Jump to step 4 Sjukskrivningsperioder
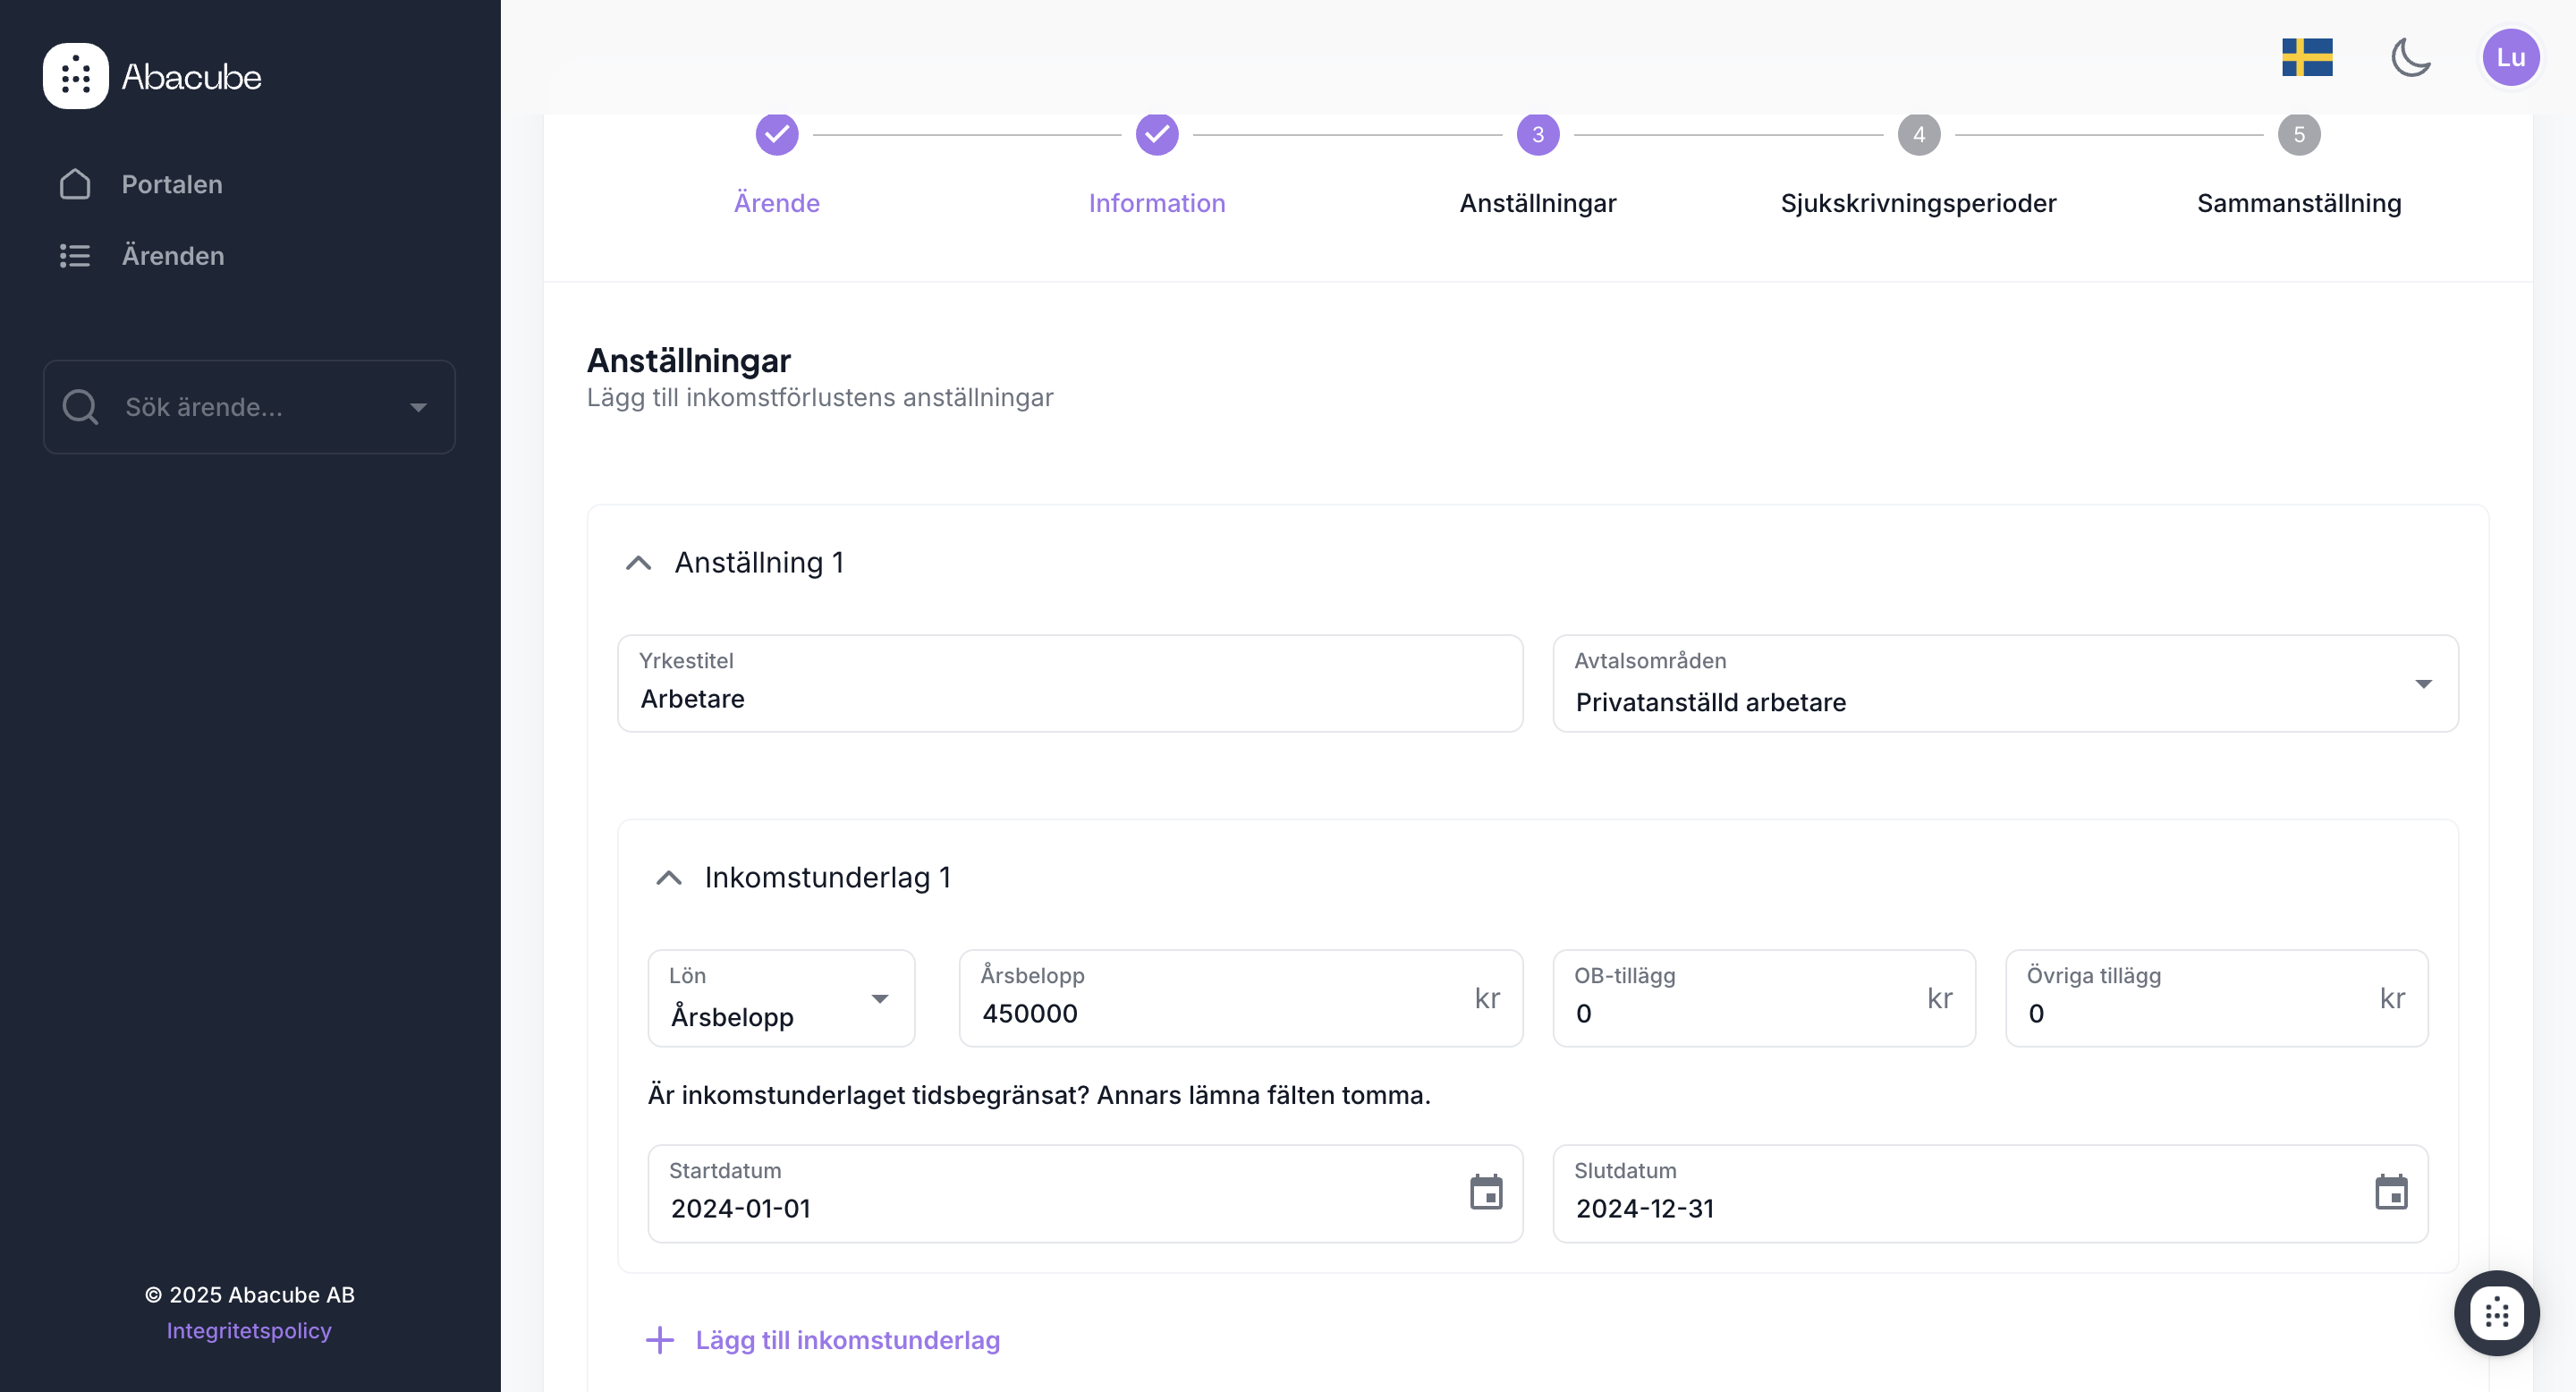The image size is (2576, 1392). tap(1918, 135)
